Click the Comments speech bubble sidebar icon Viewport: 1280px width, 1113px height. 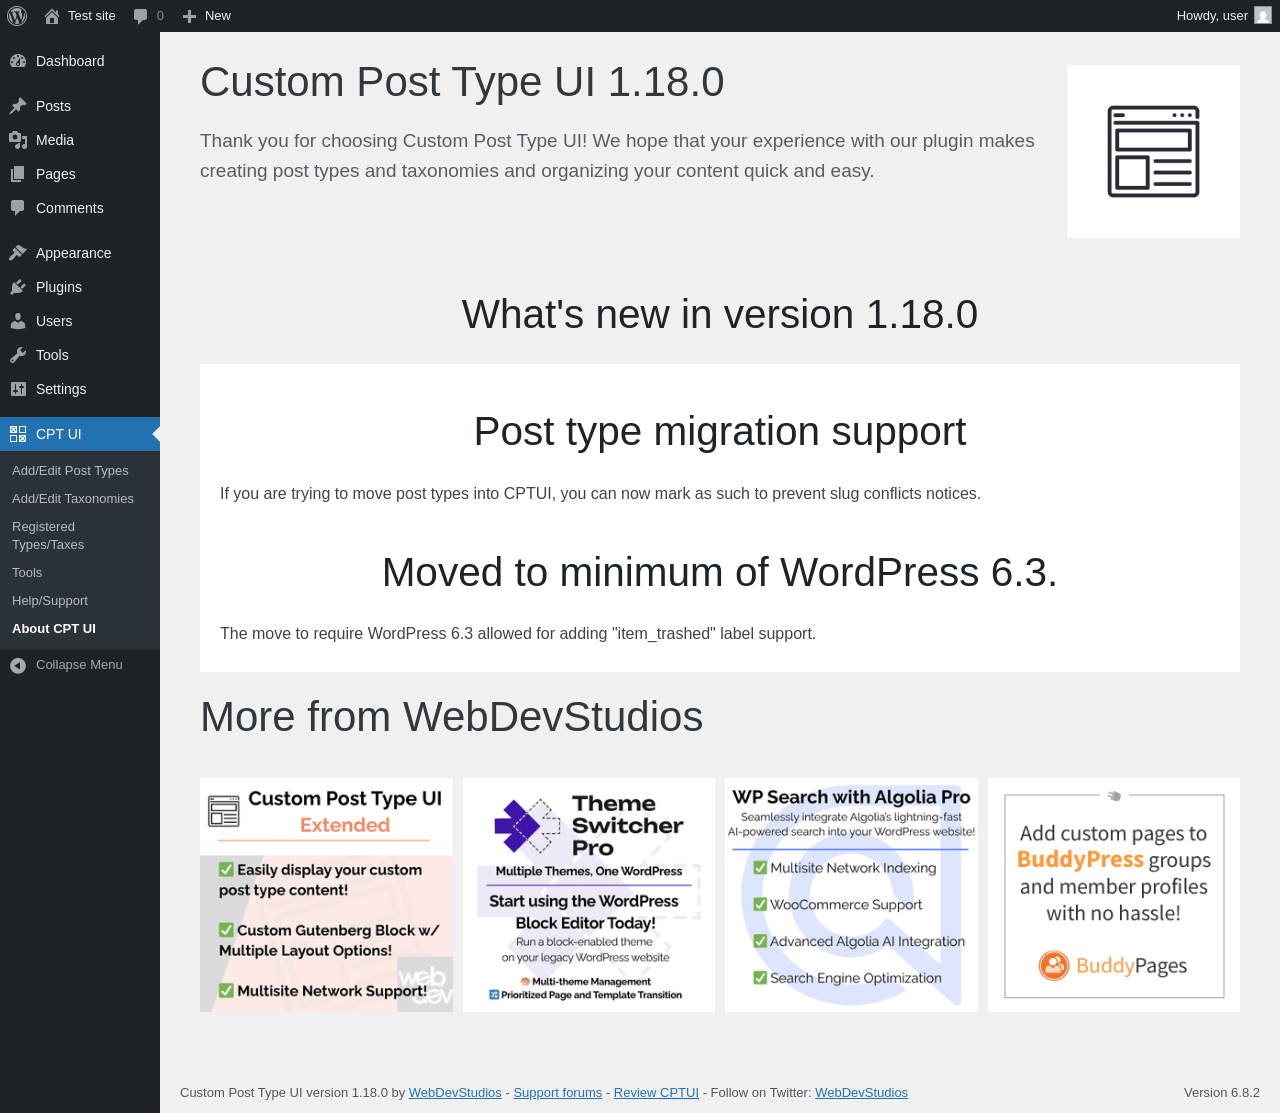(18, 208)
